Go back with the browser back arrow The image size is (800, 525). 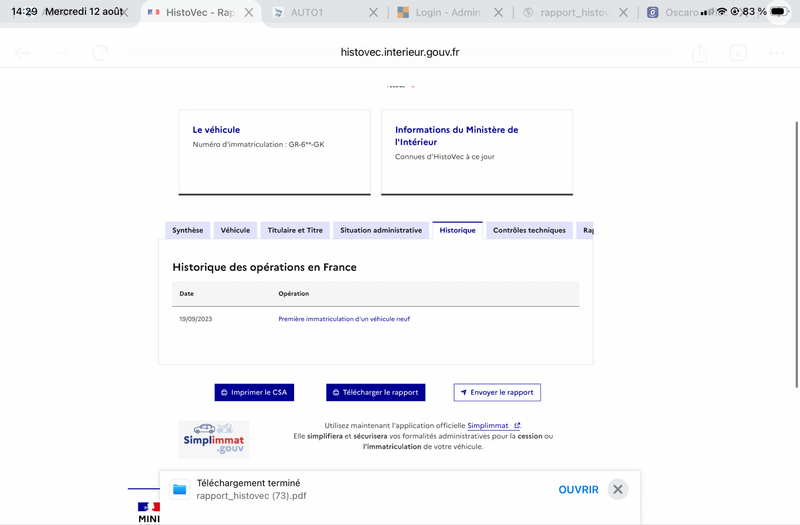click(x=22, y=53)
